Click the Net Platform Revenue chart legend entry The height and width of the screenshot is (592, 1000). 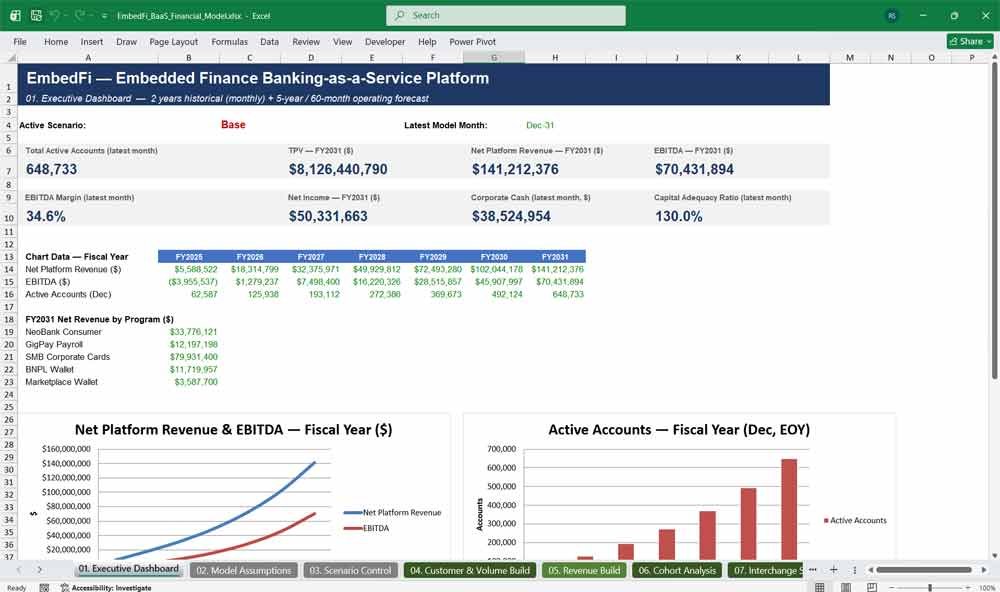click(393, 512)
